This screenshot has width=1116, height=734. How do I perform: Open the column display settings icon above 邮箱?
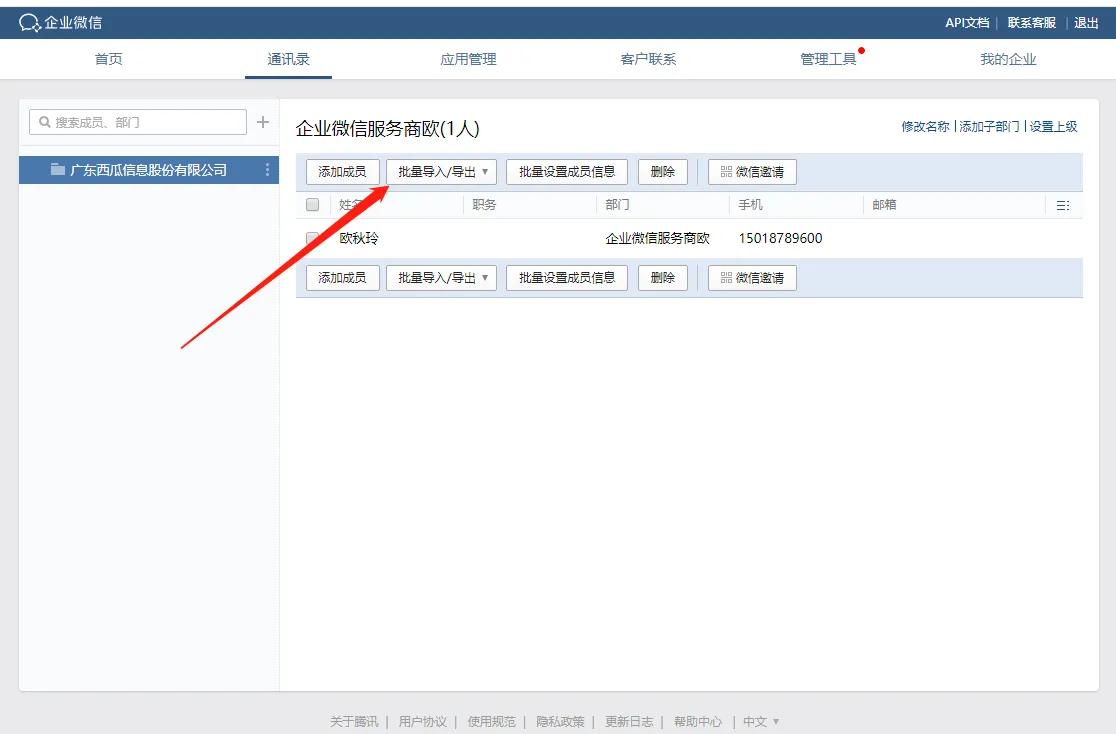1064,204
